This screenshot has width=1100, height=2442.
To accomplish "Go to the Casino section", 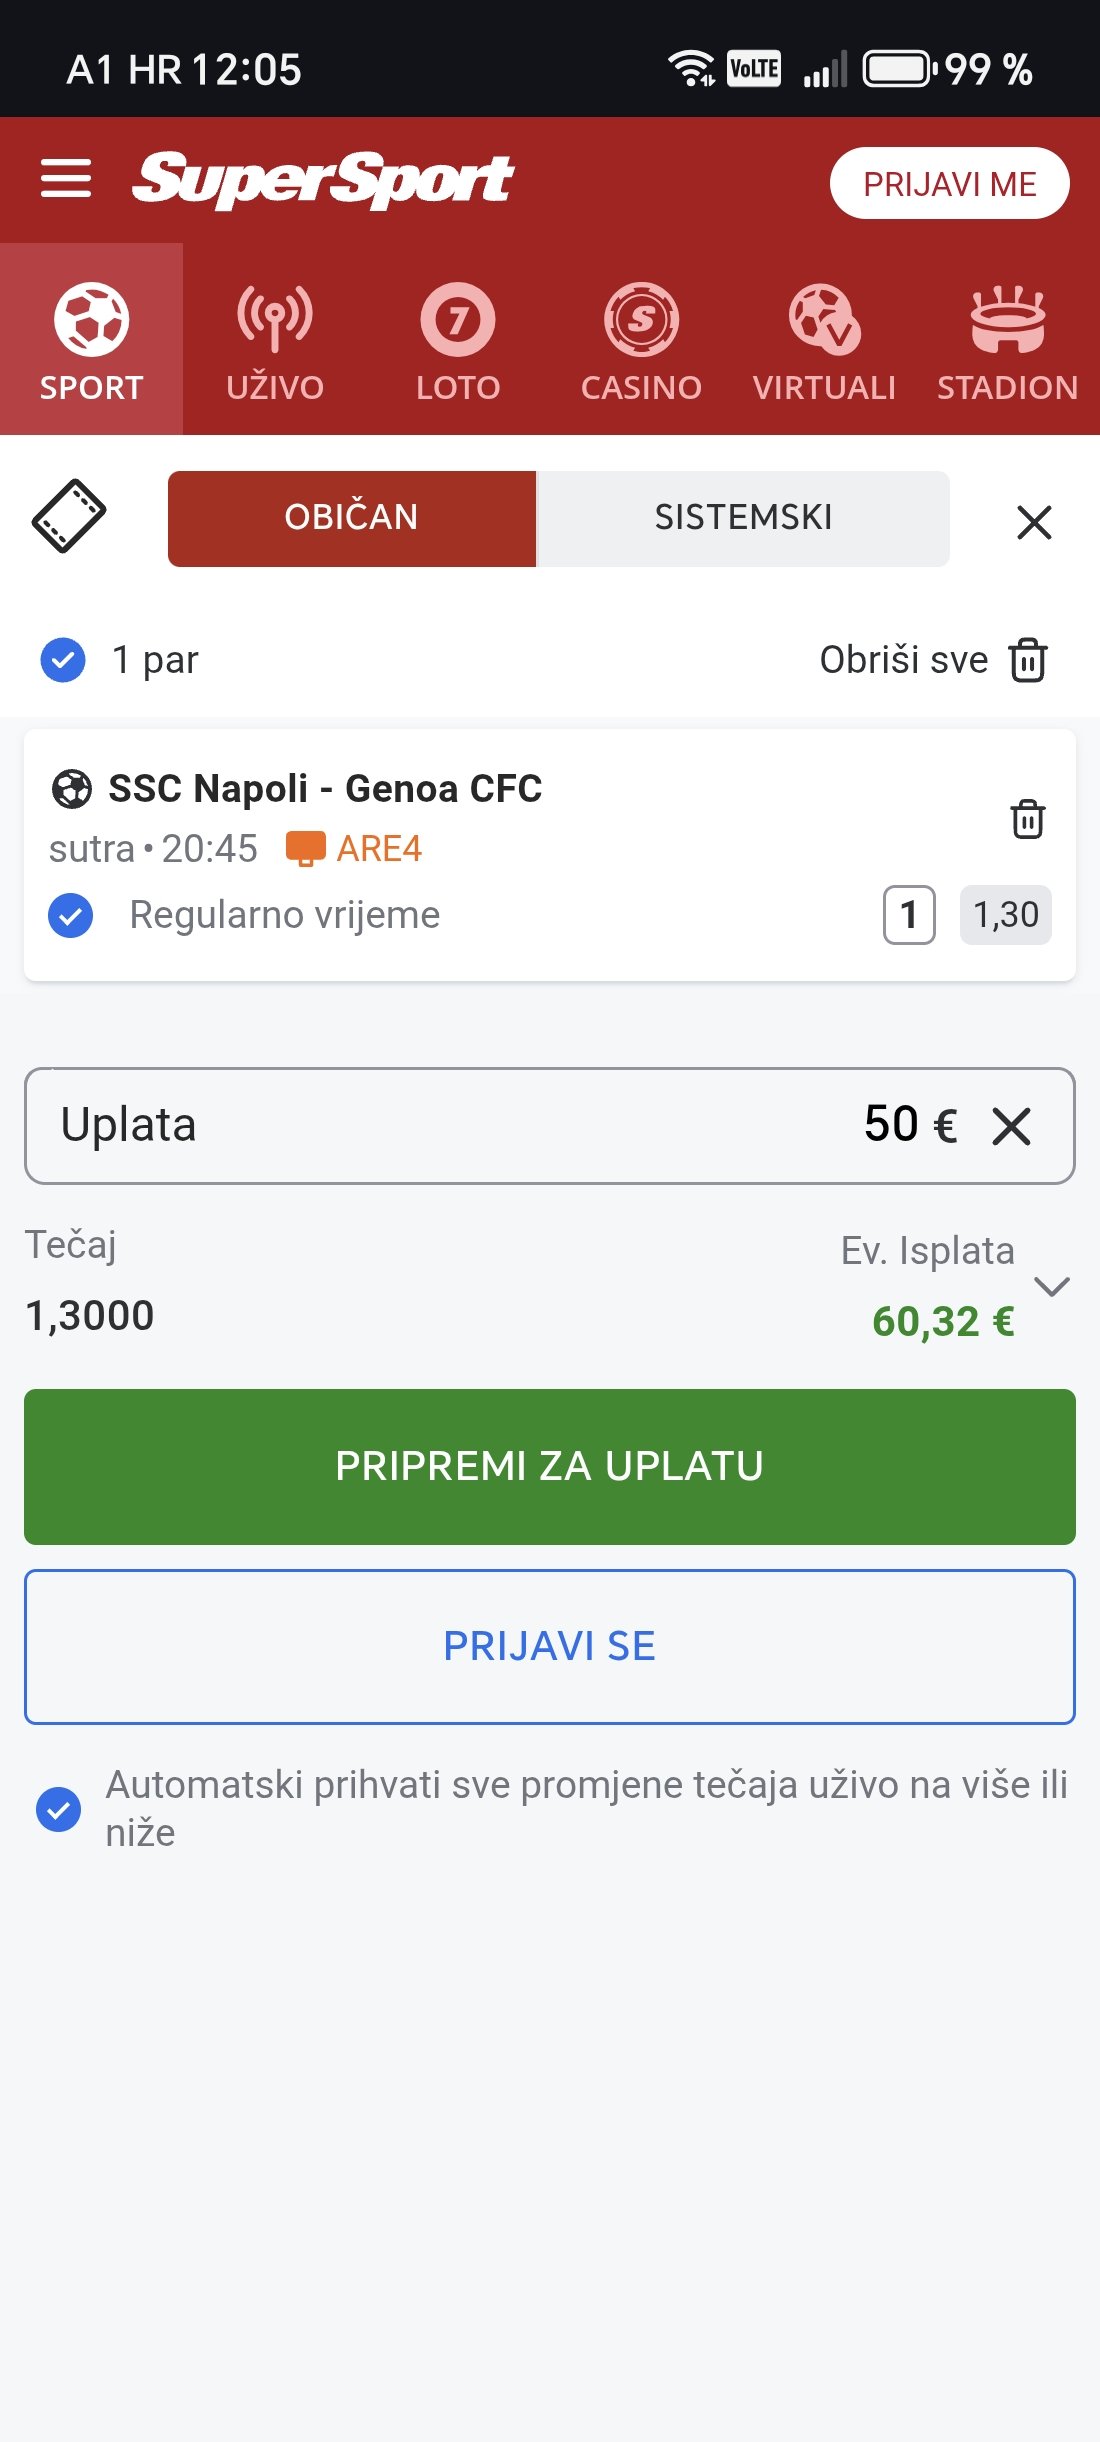I will coord(641,340).
